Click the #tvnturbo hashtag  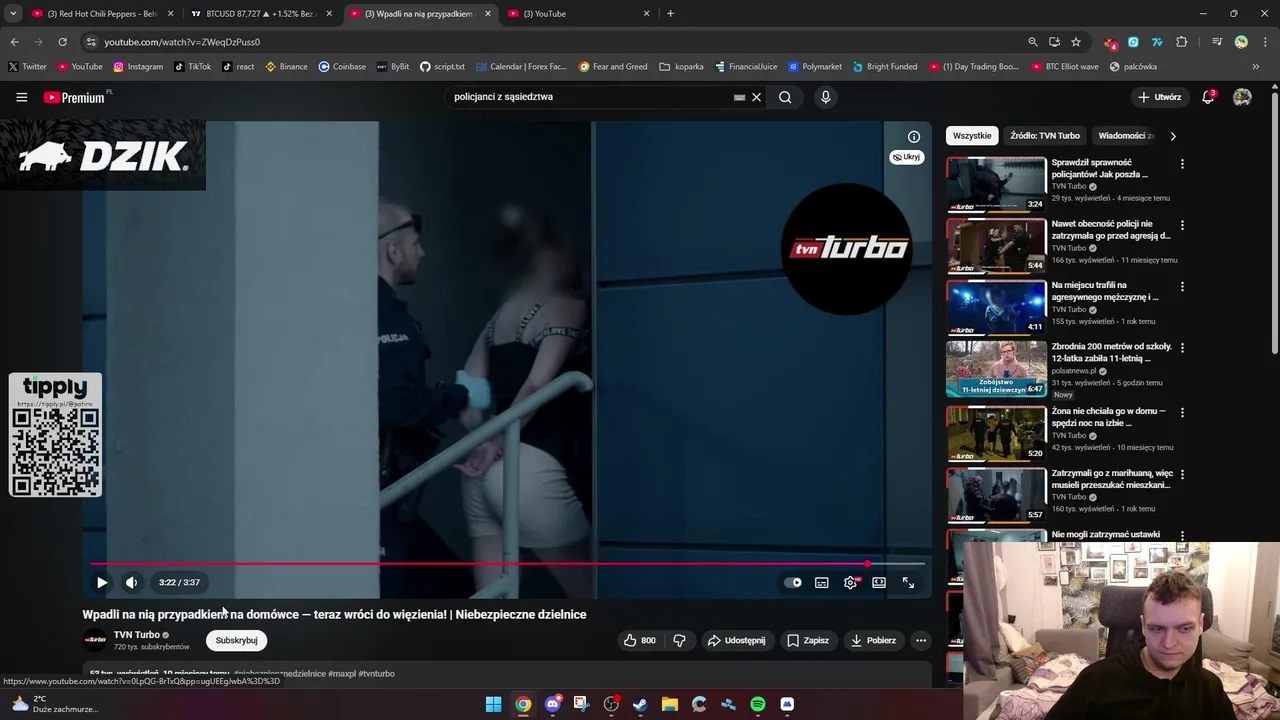click(x=376, y=674)
